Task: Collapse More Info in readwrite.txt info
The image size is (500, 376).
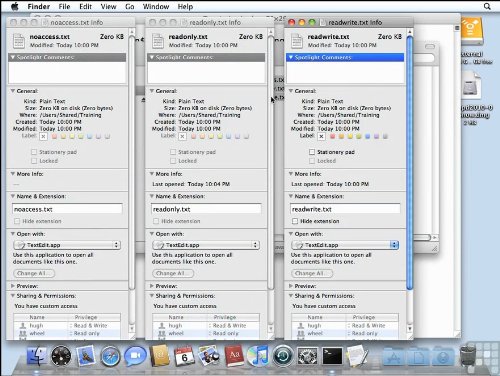Action: click(x=291, y=174)
